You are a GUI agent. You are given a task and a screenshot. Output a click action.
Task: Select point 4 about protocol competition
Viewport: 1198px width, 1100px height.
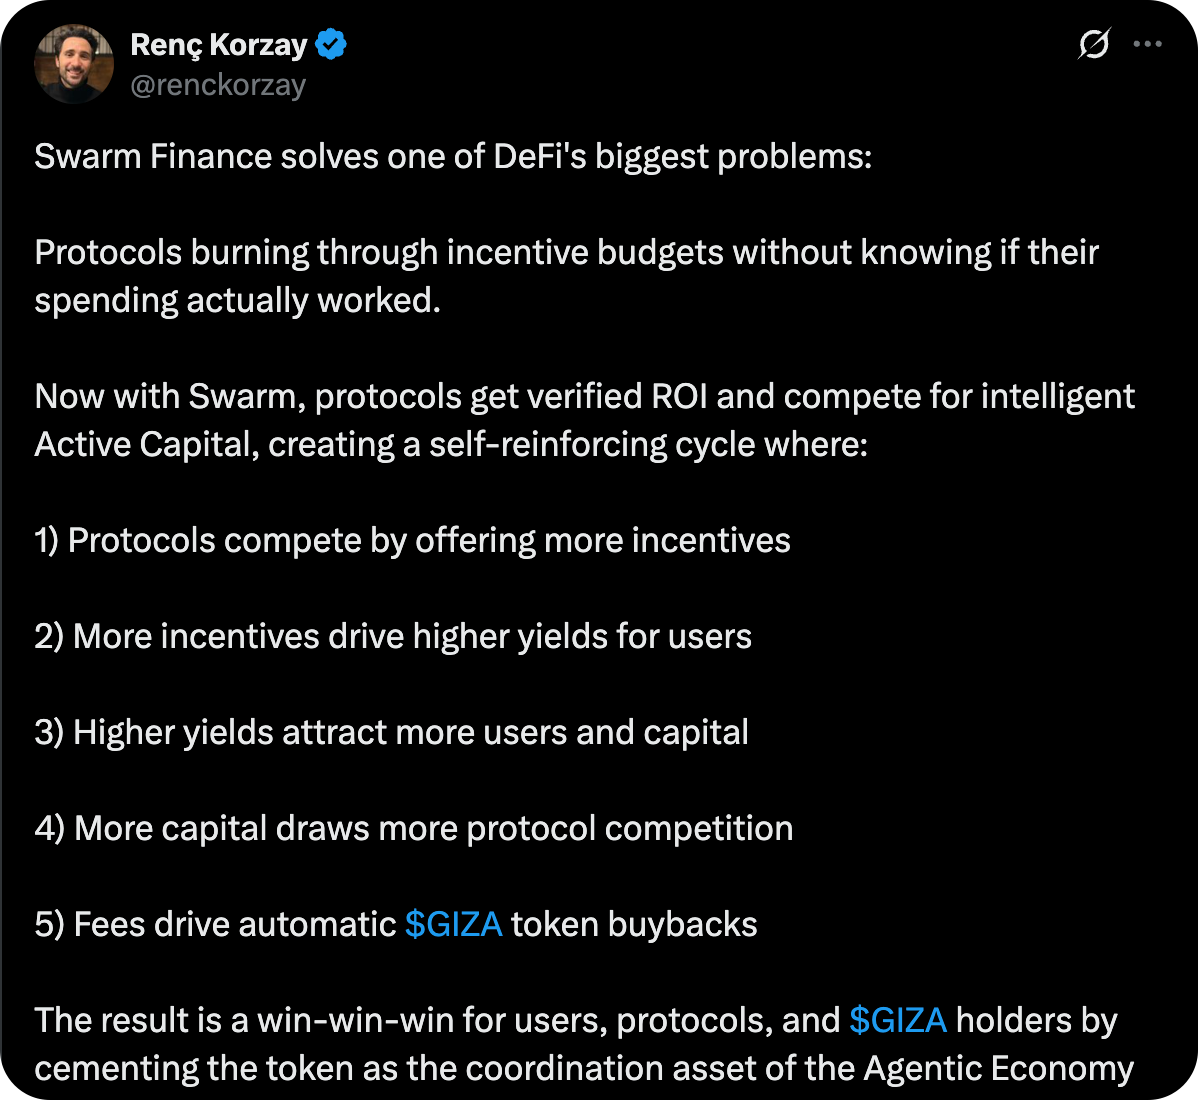pos(413,829)
